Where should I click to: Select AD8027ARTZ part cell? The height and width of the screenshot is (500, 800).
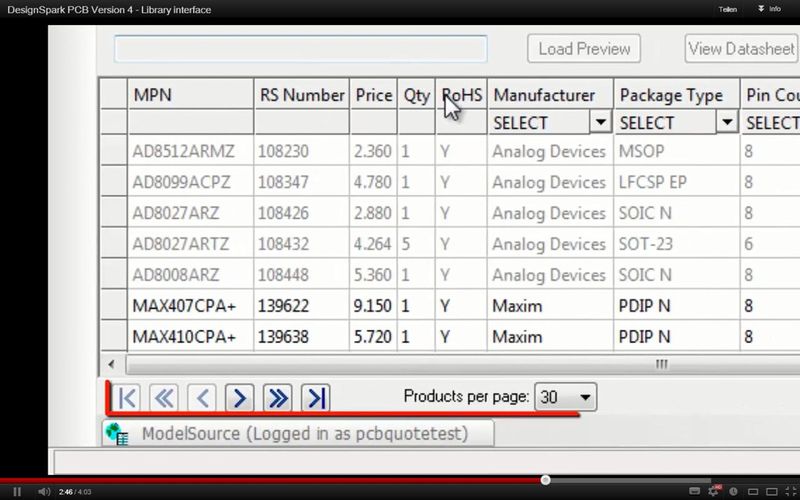(190, 243)
